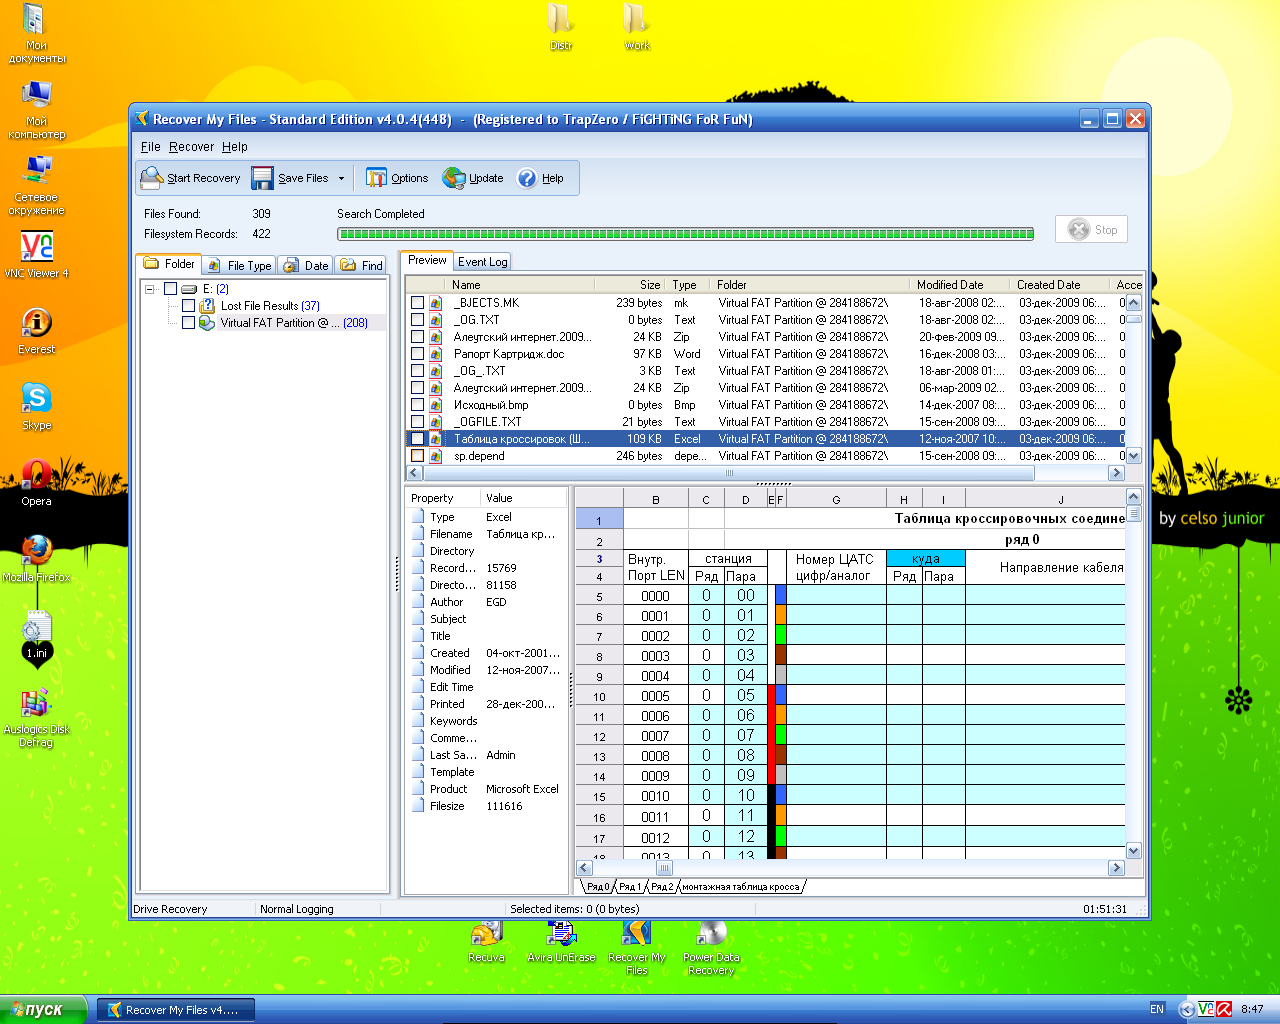Check the box for Исходный.bmp file
The width and height of the screenshot is (1280, 1024).
(x=417, y=405)
